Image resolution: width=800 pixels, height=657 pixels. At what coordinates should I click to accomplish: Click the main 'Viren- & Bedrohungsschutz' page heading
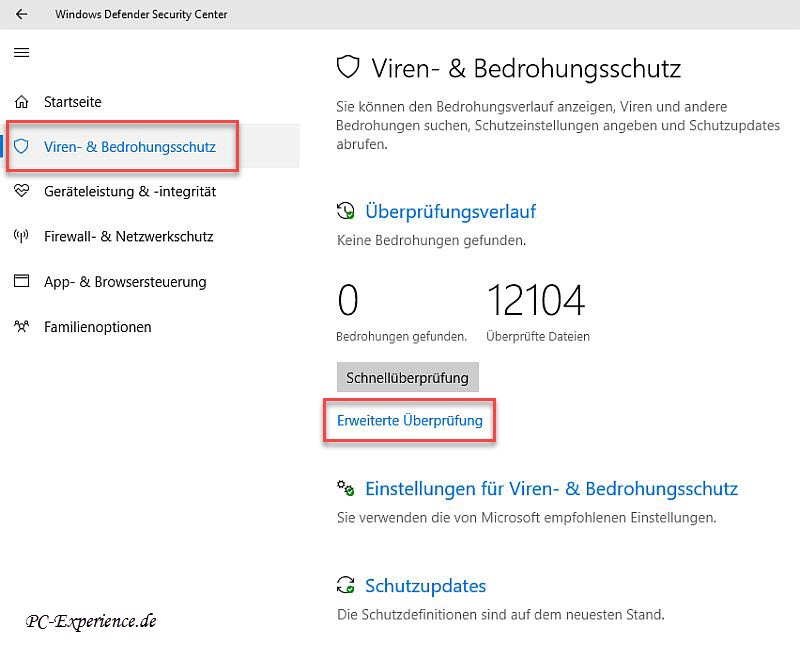click(526, 68)
